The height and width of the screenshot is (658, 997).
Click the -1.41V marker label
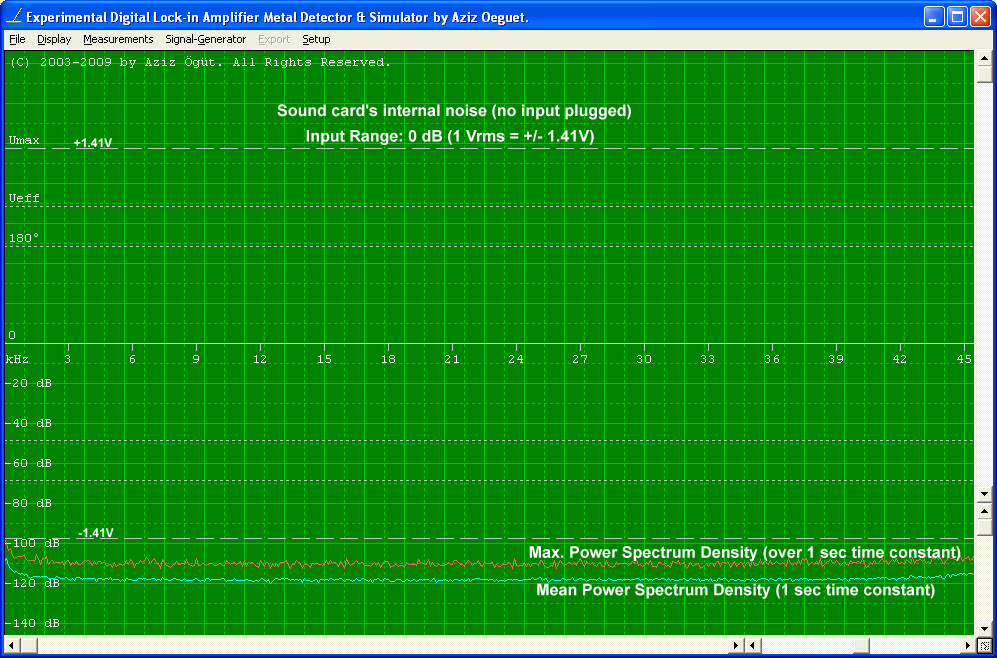pyautogui.click(x=95, y=533)
